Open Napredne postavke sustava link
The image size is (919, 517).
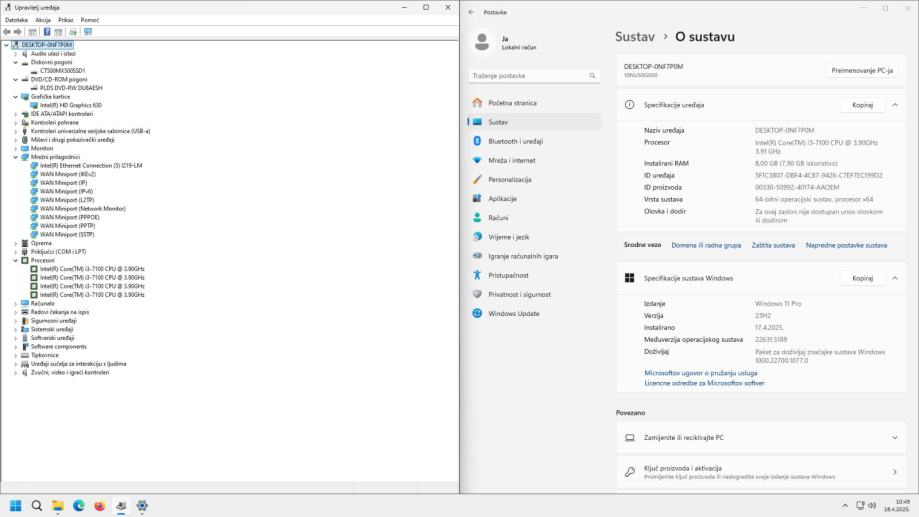coord(846,246)
